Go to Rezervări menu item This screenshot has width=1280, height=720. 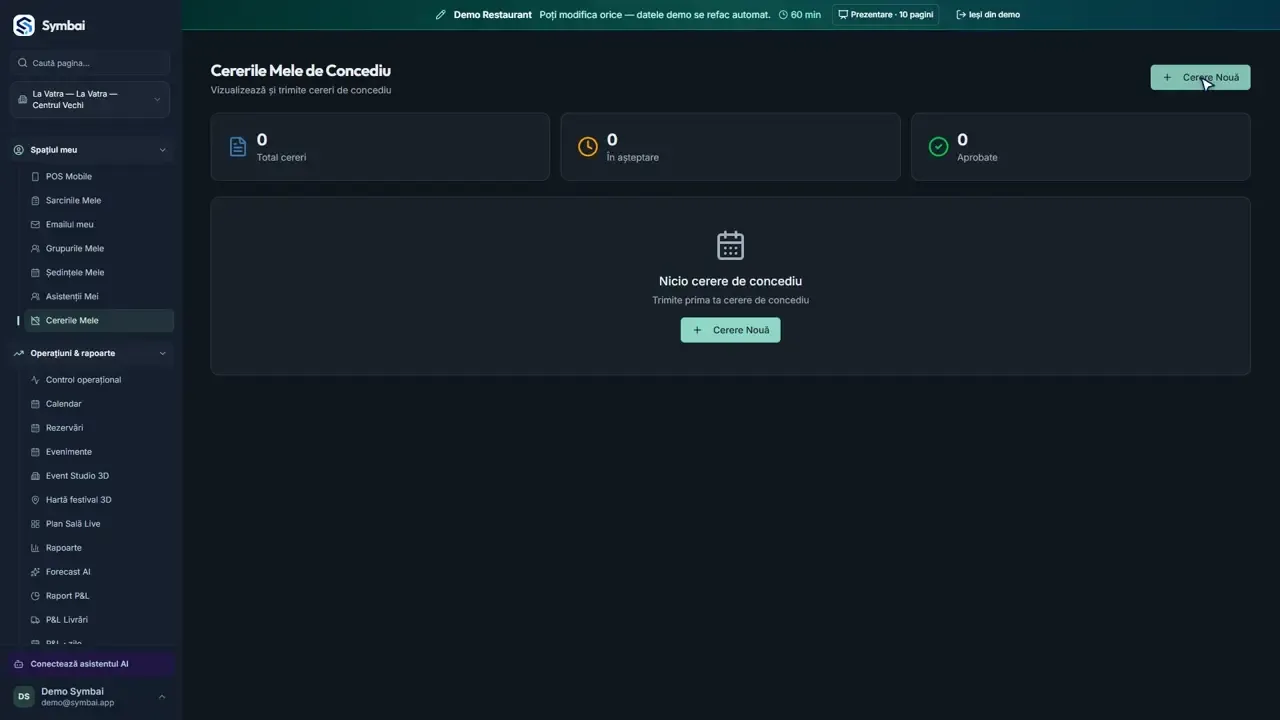coord(99,428)
